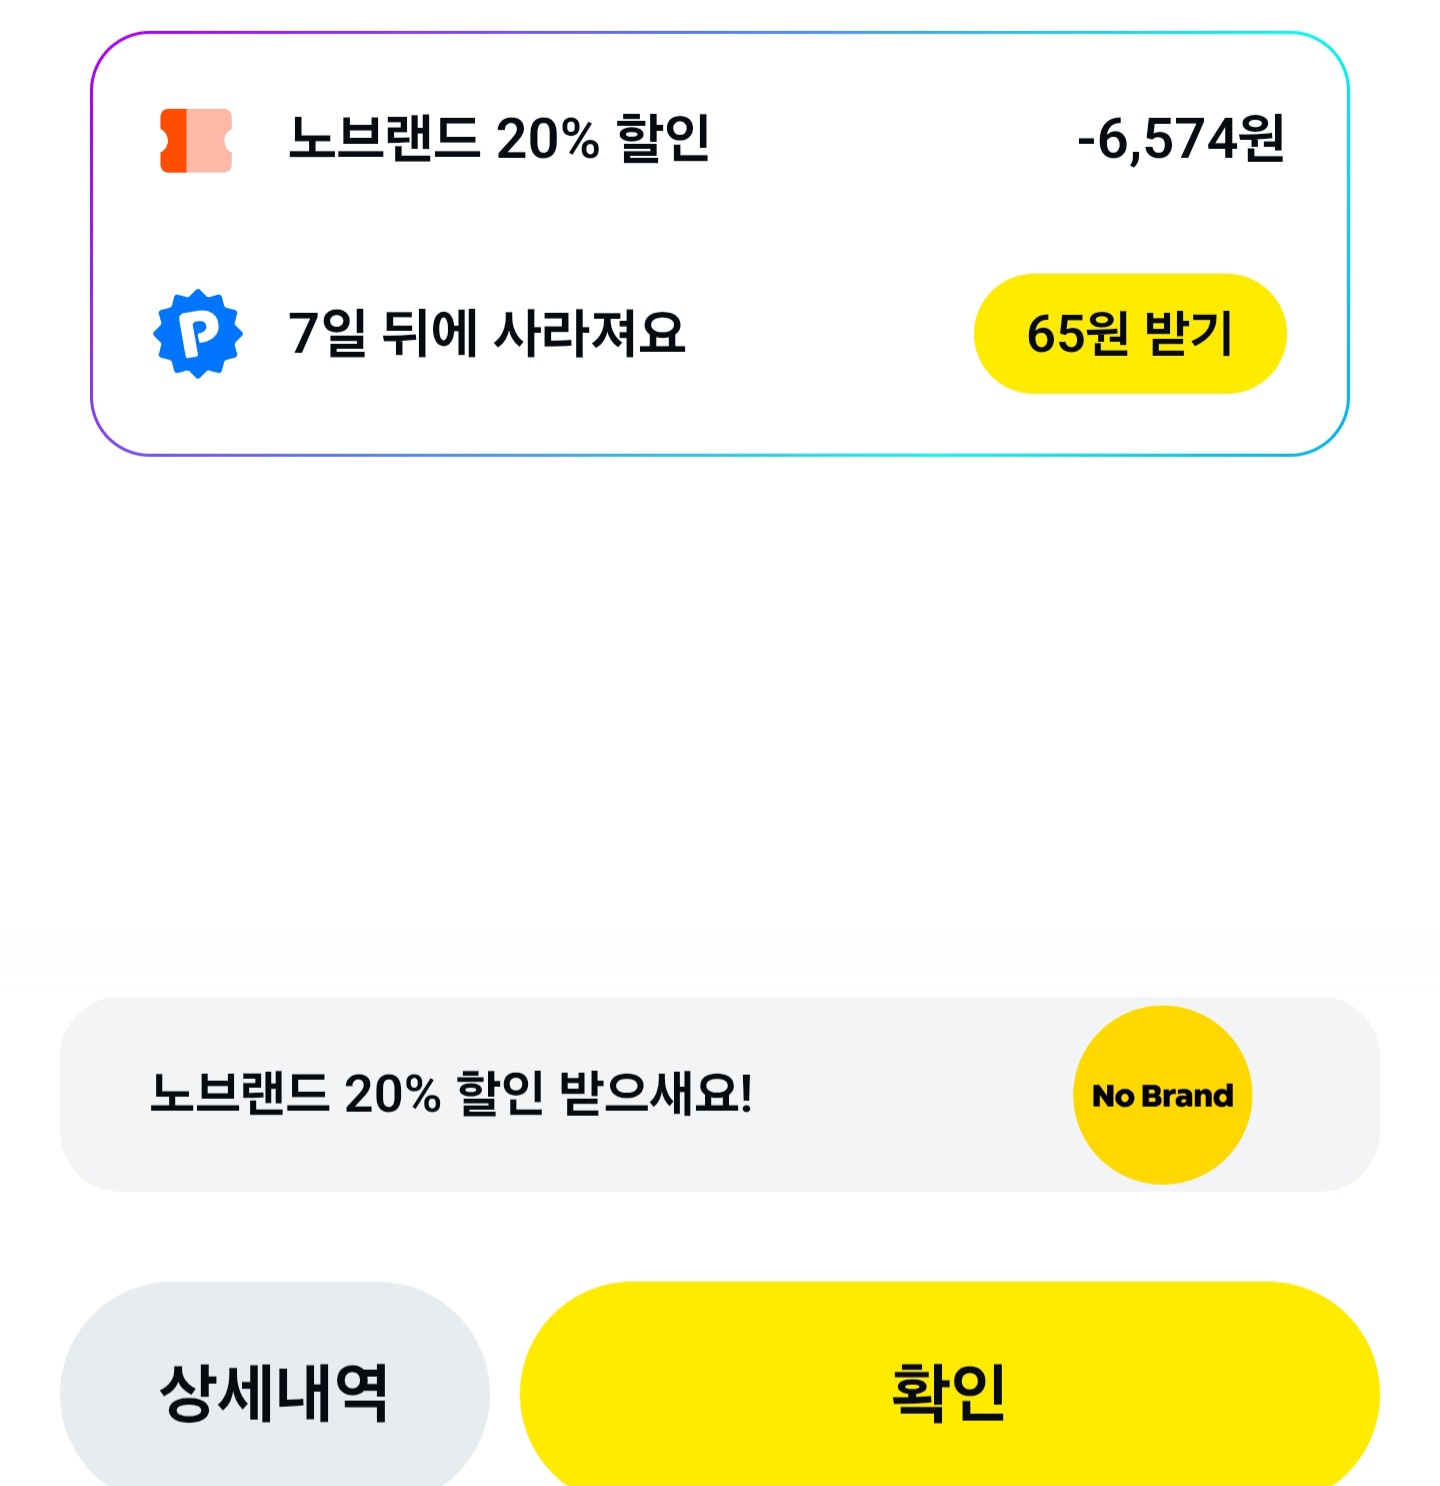Claim 65 won points via yellow pill
Viewport: 1440px width, 1486px height.
1130,333
